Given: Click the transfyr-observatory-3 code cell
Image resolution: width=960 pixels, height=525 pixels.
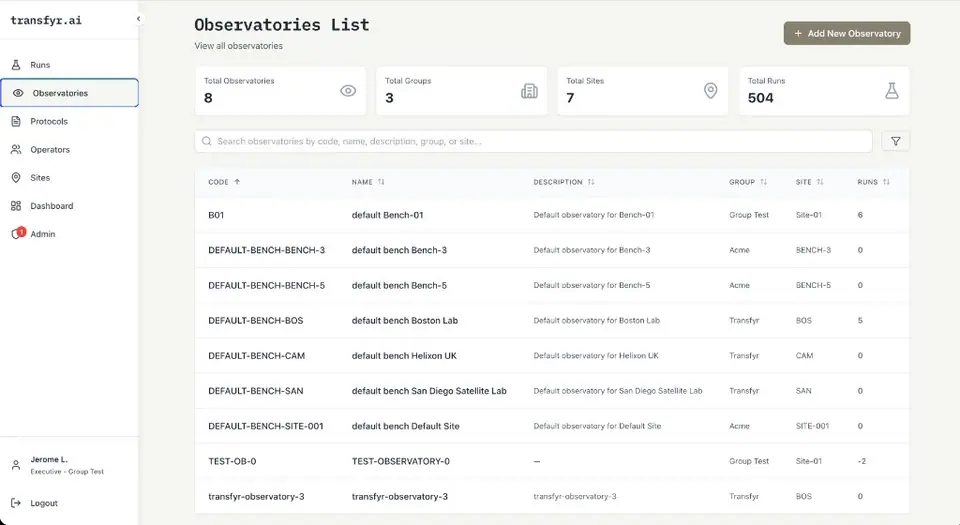Looking at the screenshot, I should pyautogui.click(x=256, y=496).
